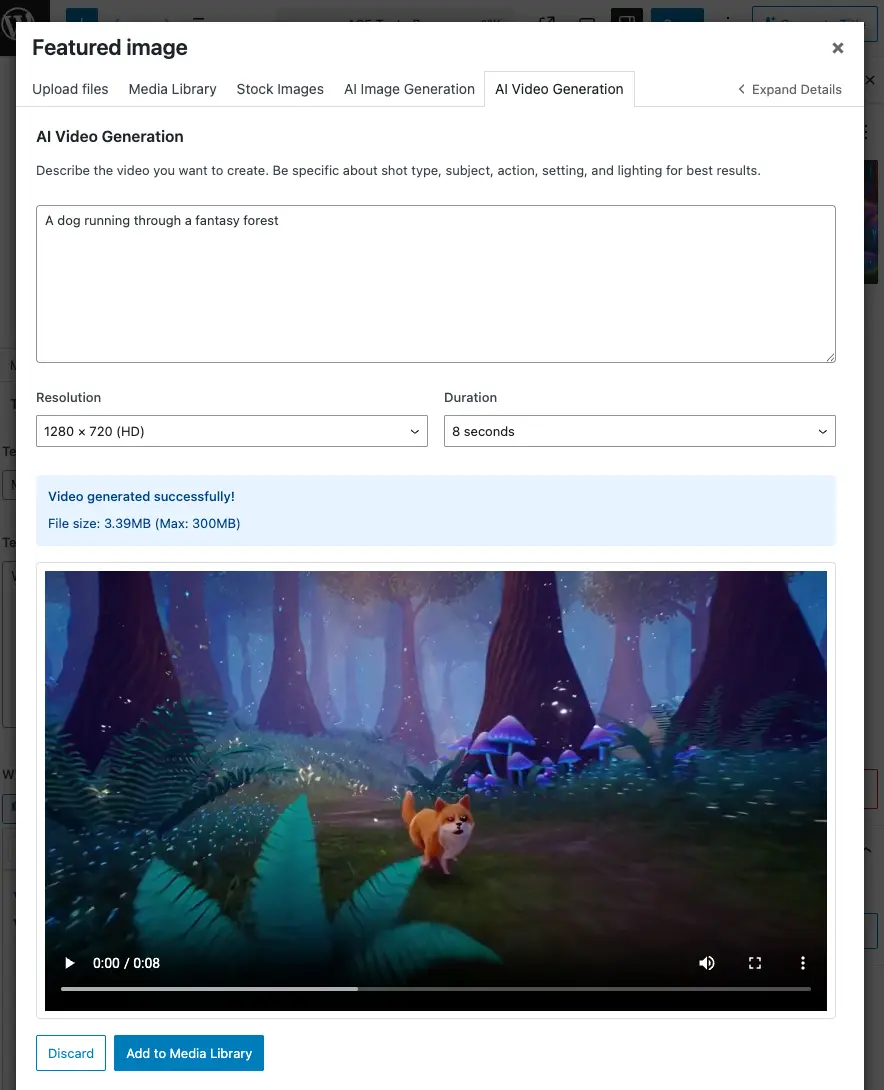Click the video progress bar

[435, 989]
